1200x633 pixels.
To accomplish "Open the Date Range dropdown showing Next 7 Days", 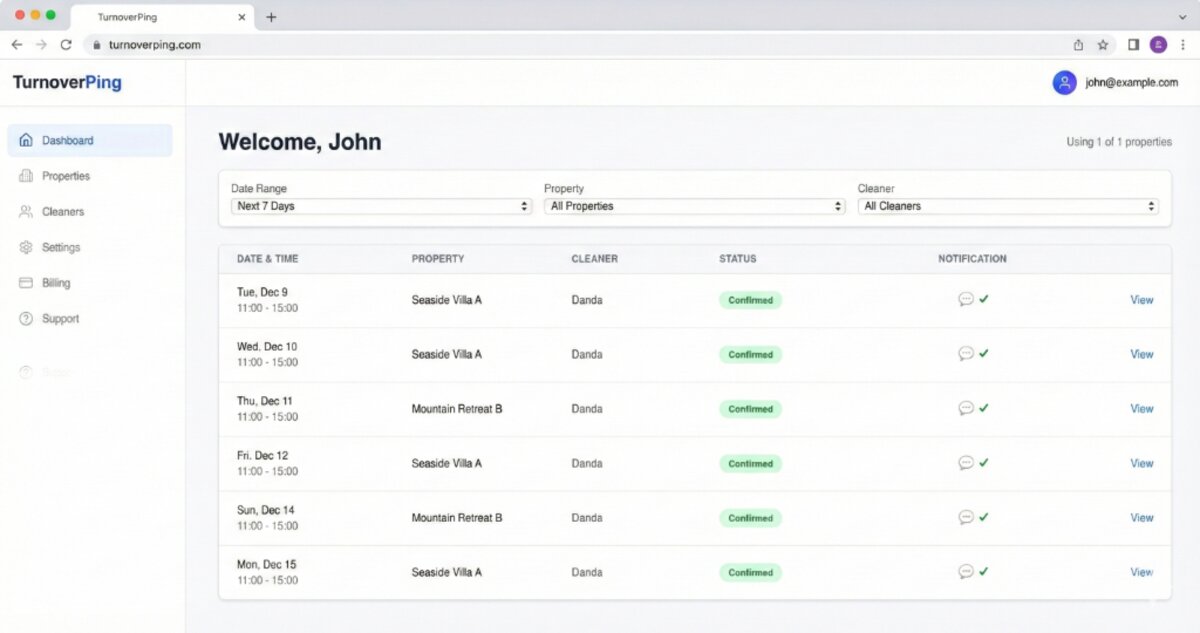I will (x=380, y=206).
